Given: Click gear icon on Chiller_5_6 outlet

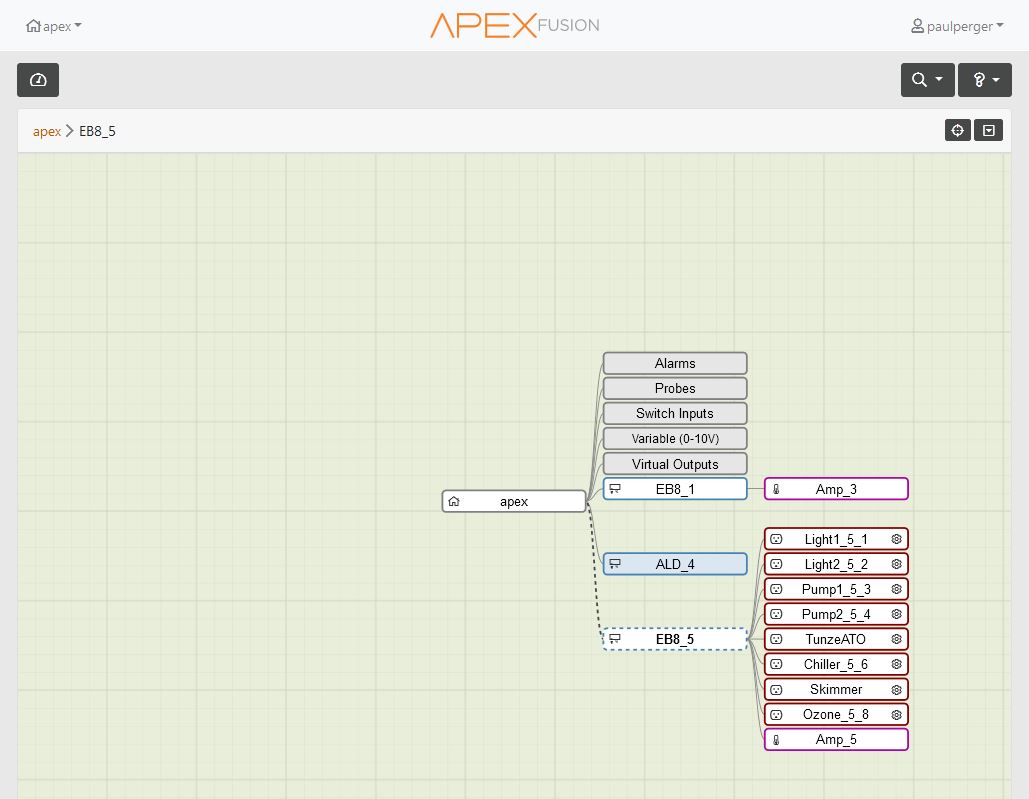Looking at the screenshot, I should (896, 664).
